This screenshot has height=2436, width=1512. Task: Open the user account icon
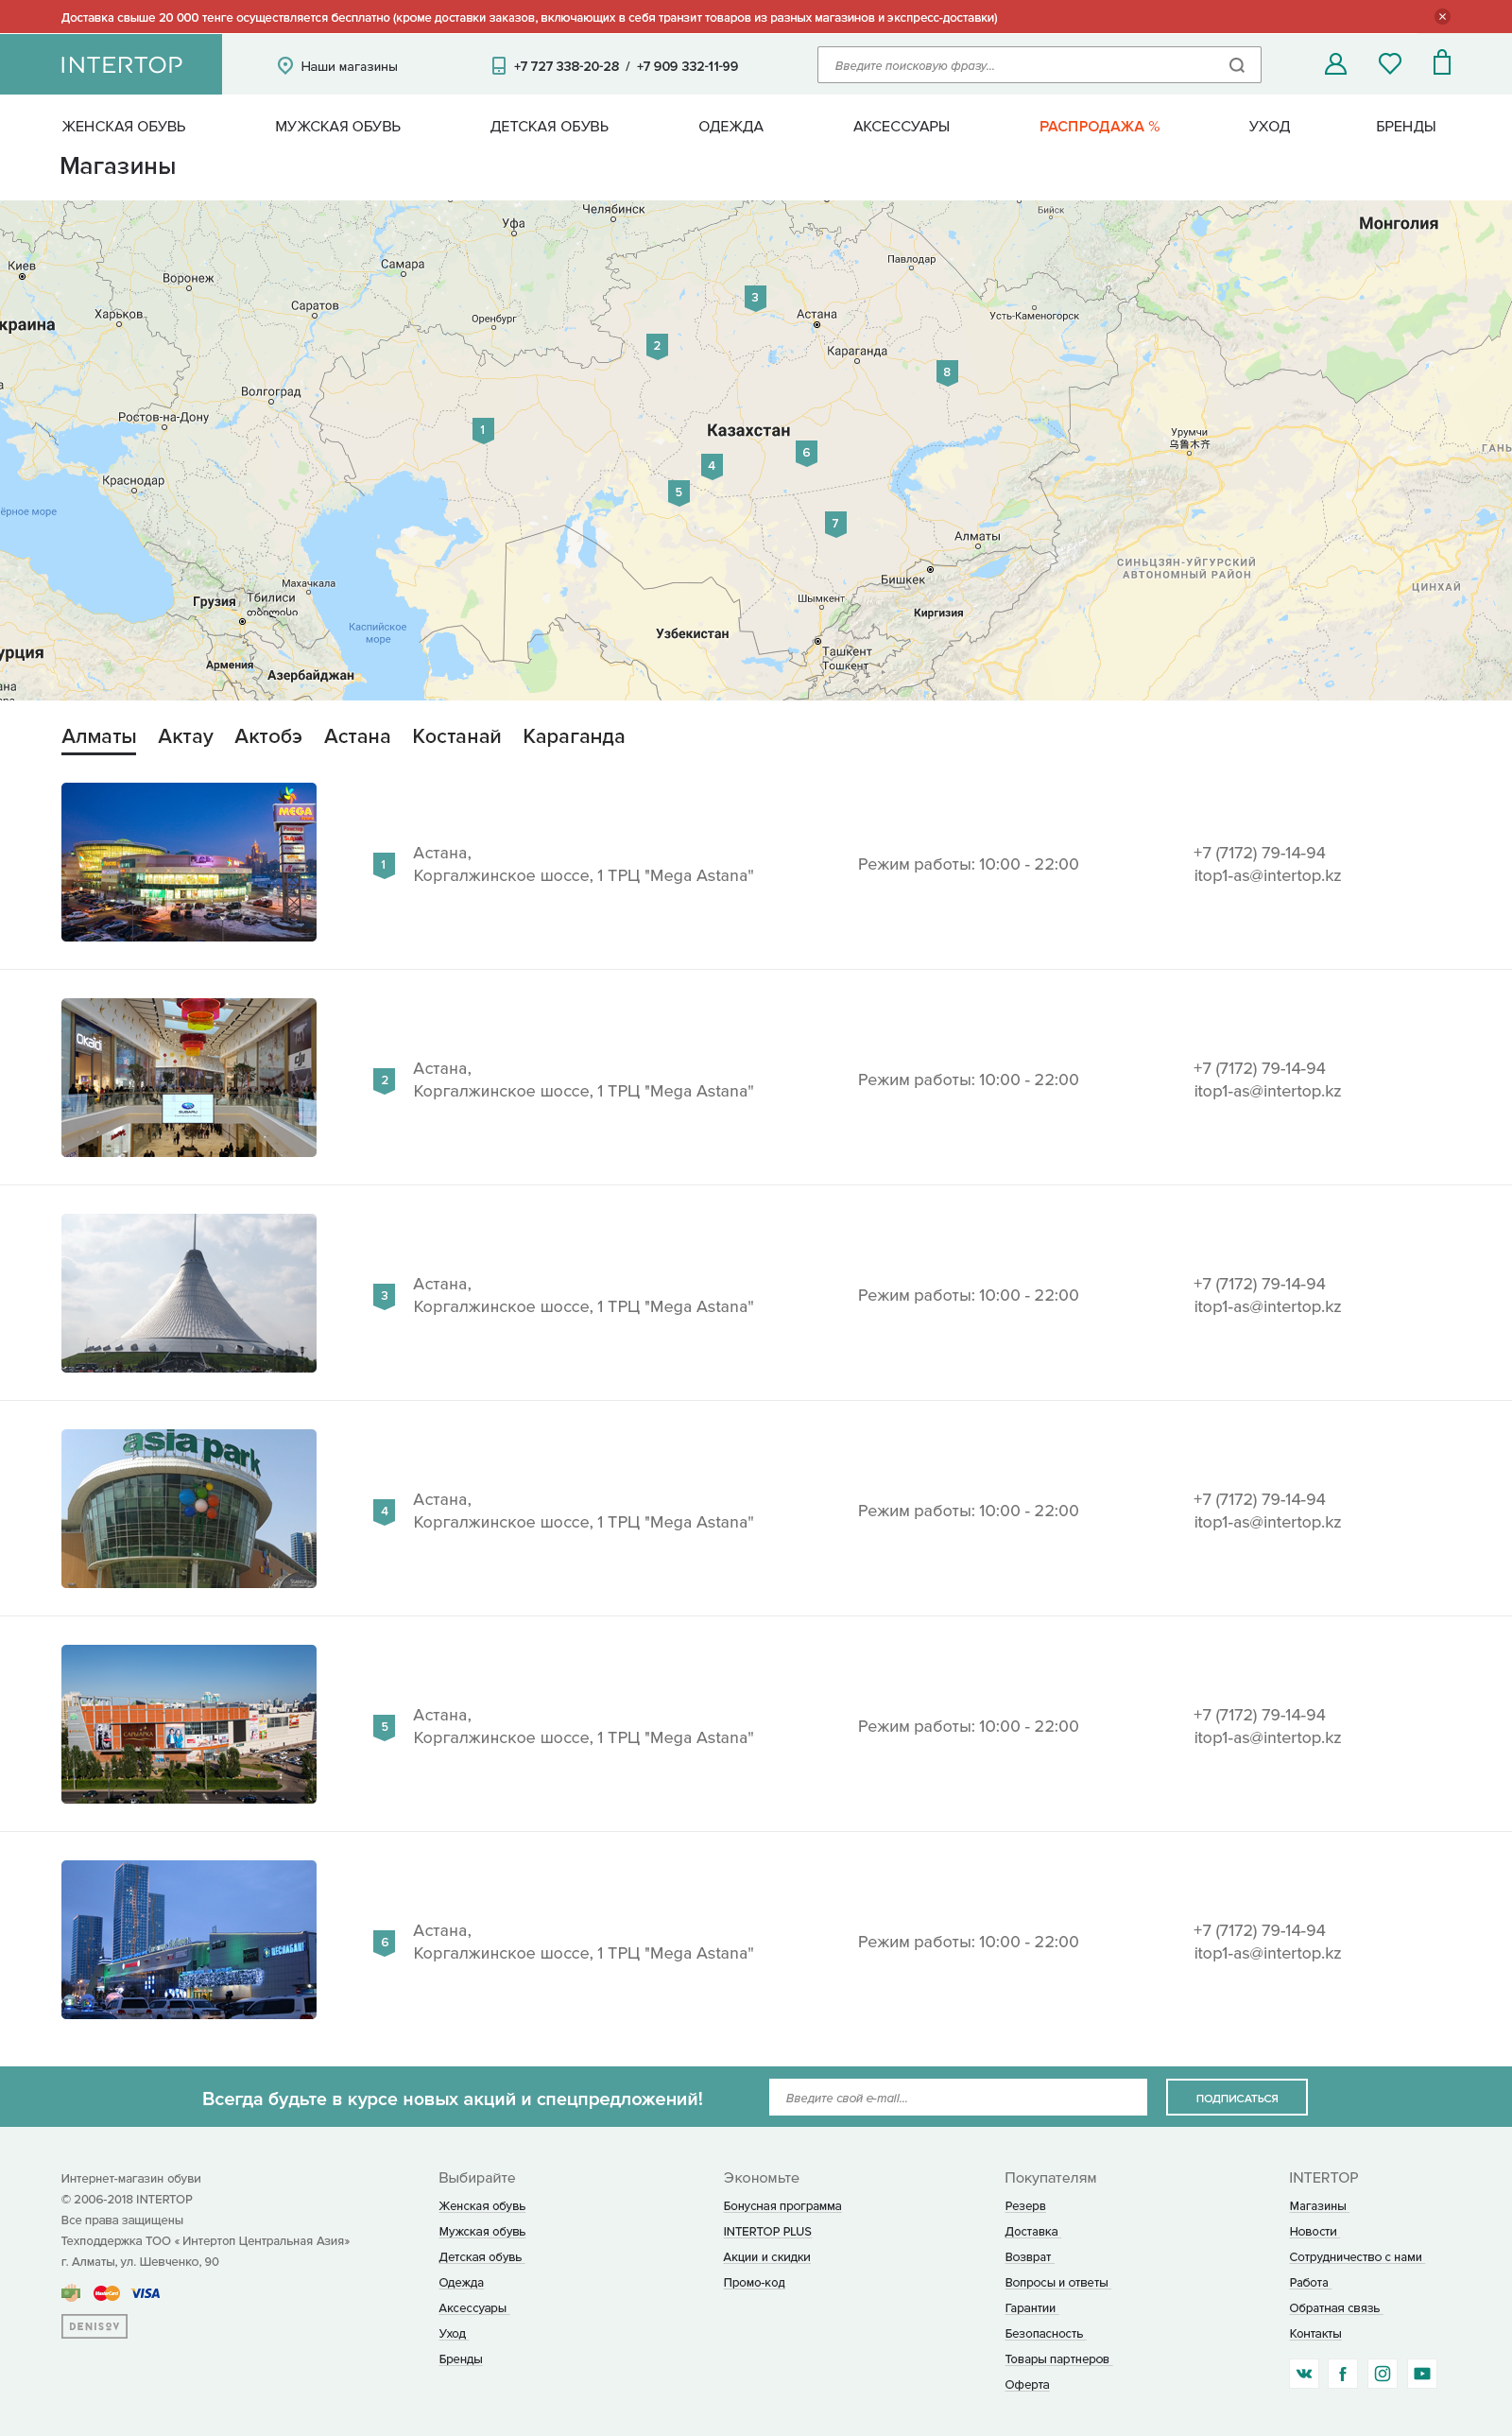point(1335,64)
